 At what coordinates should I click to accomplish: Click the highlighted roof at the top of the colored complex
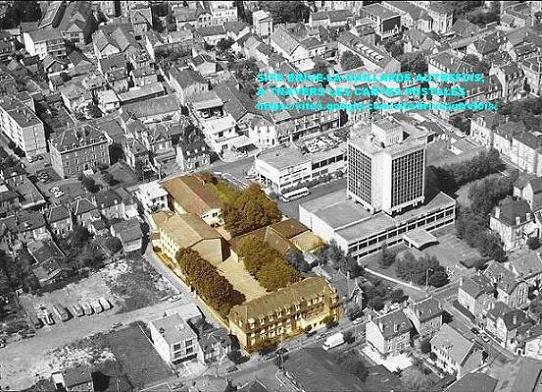193,195
